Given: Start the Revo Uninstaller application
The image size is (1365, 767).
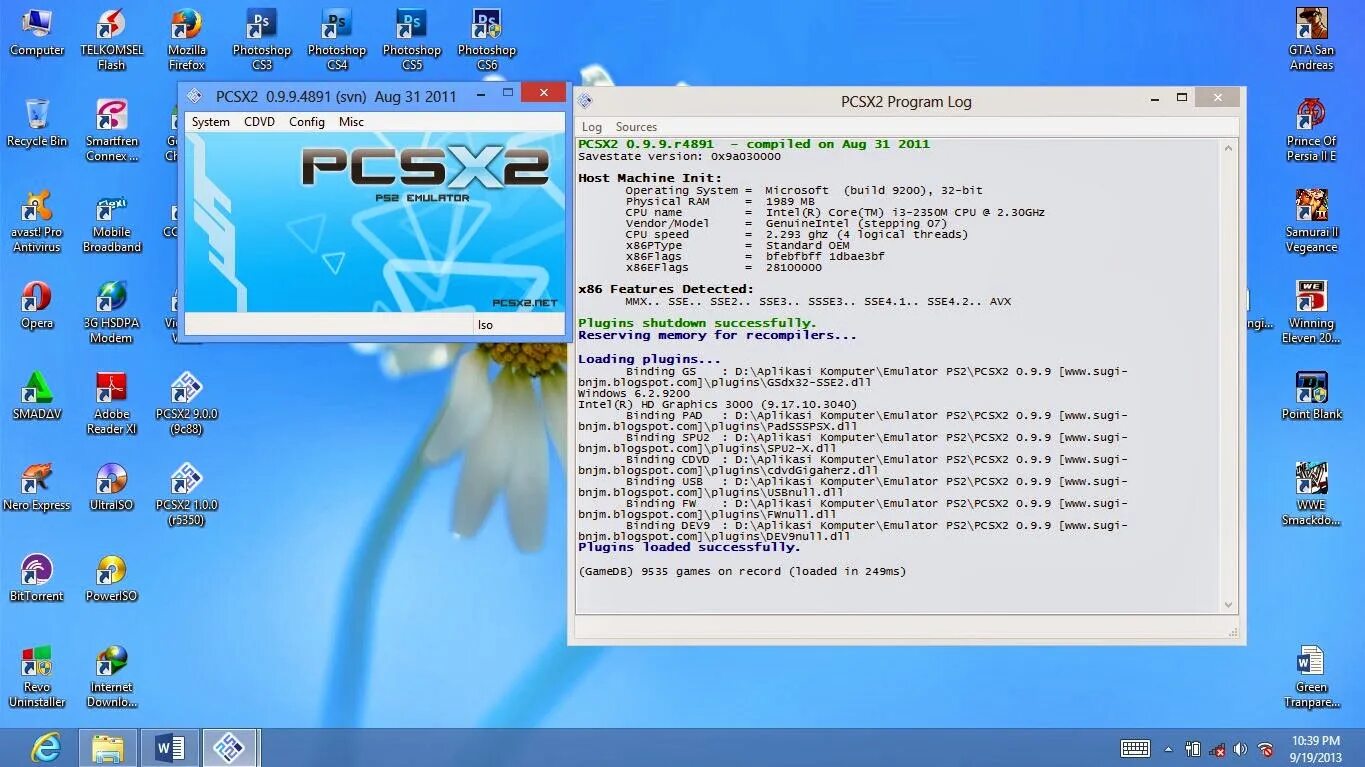Looking at the screenshot, I should pyautogui.click(x=37, y=662).
